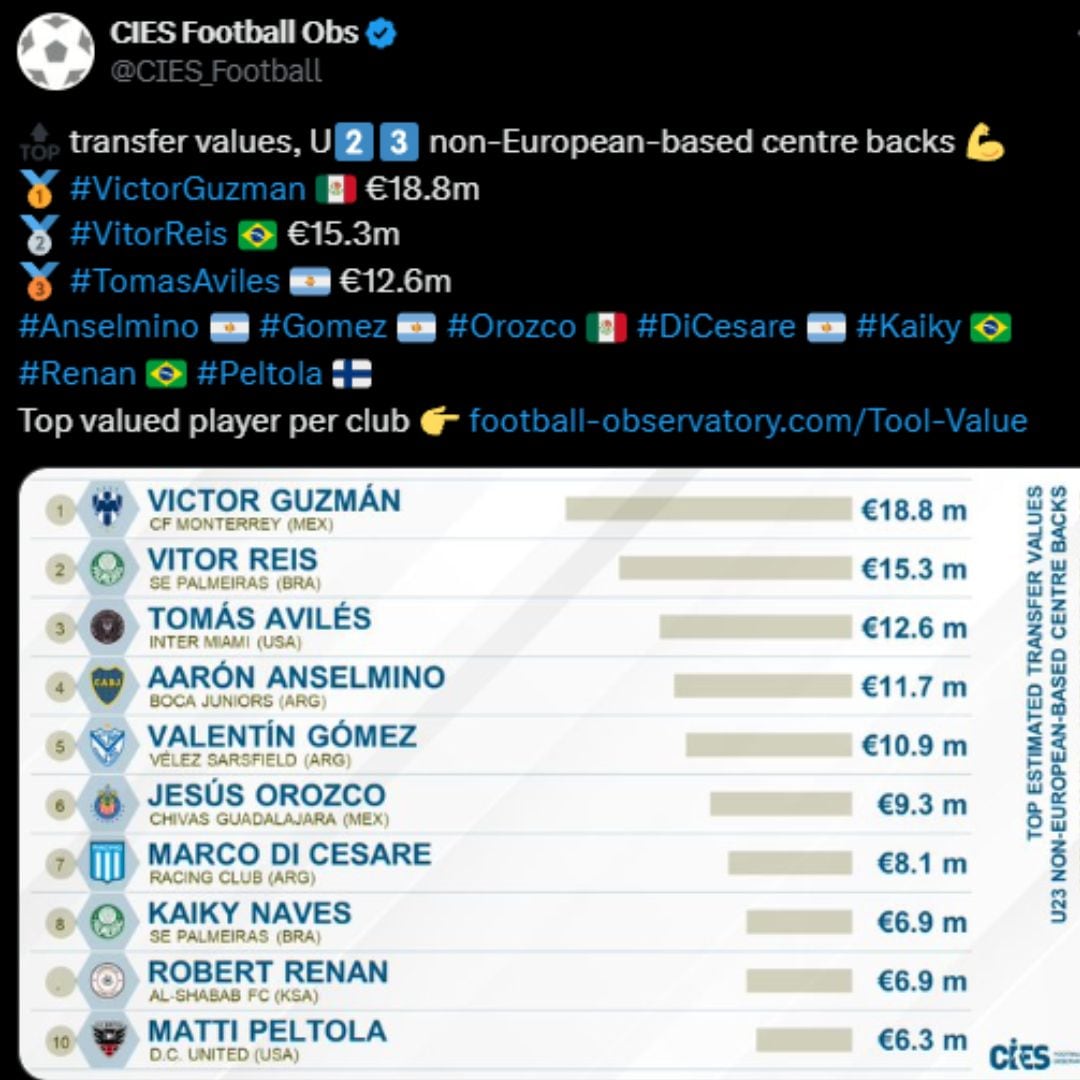Click the blue verified badge
1080x1080 pixels.
pos(382,34)
